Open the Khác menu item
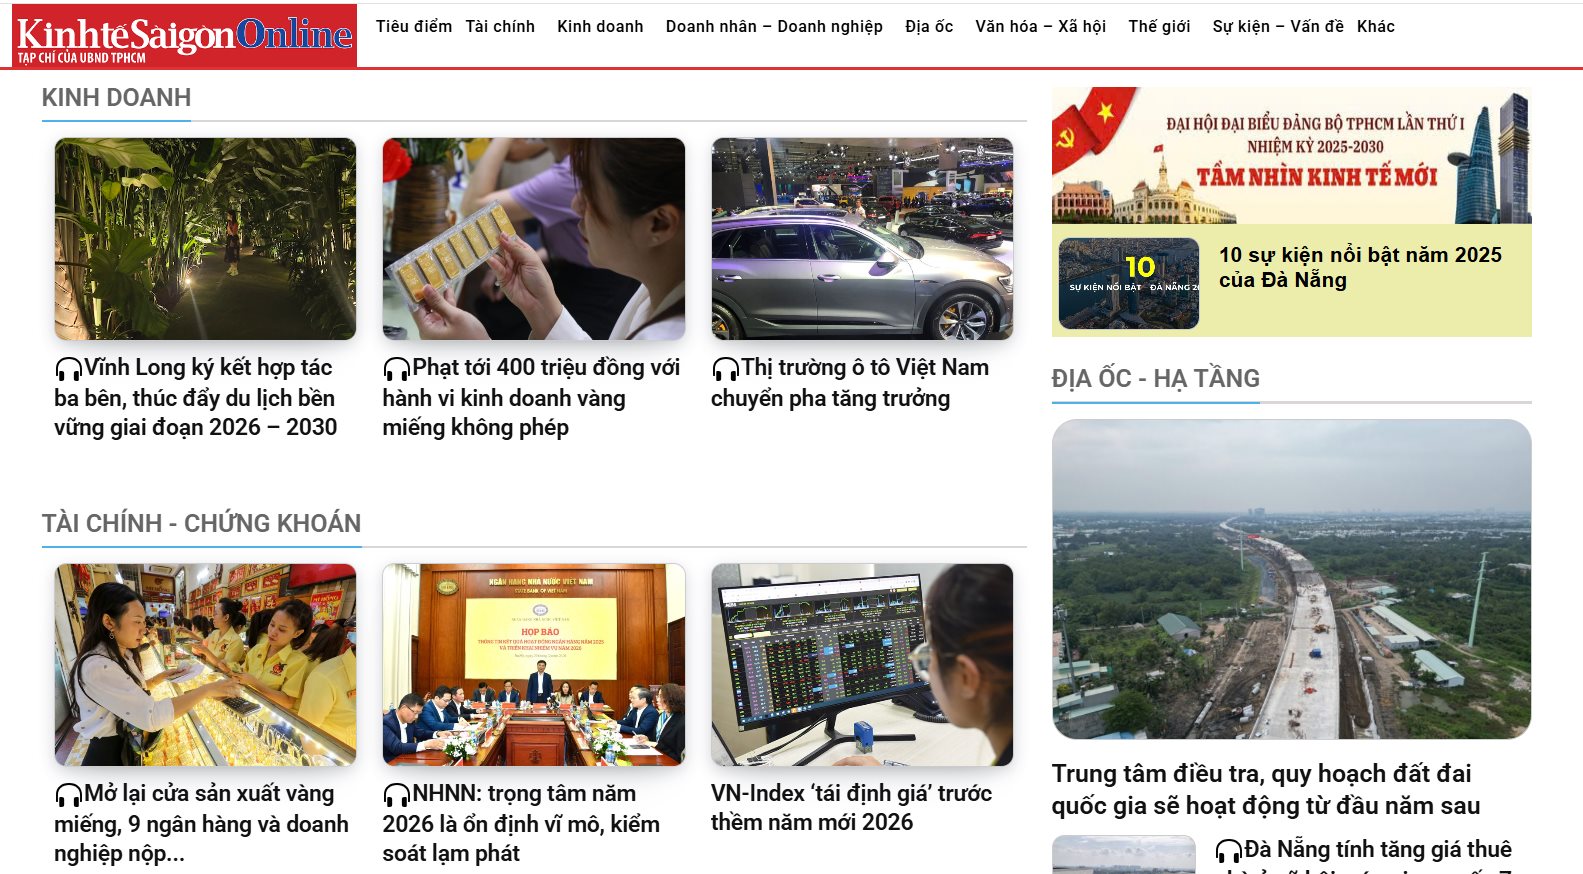The height and width of the screenshot is (874, 1583). [1376, 27]
